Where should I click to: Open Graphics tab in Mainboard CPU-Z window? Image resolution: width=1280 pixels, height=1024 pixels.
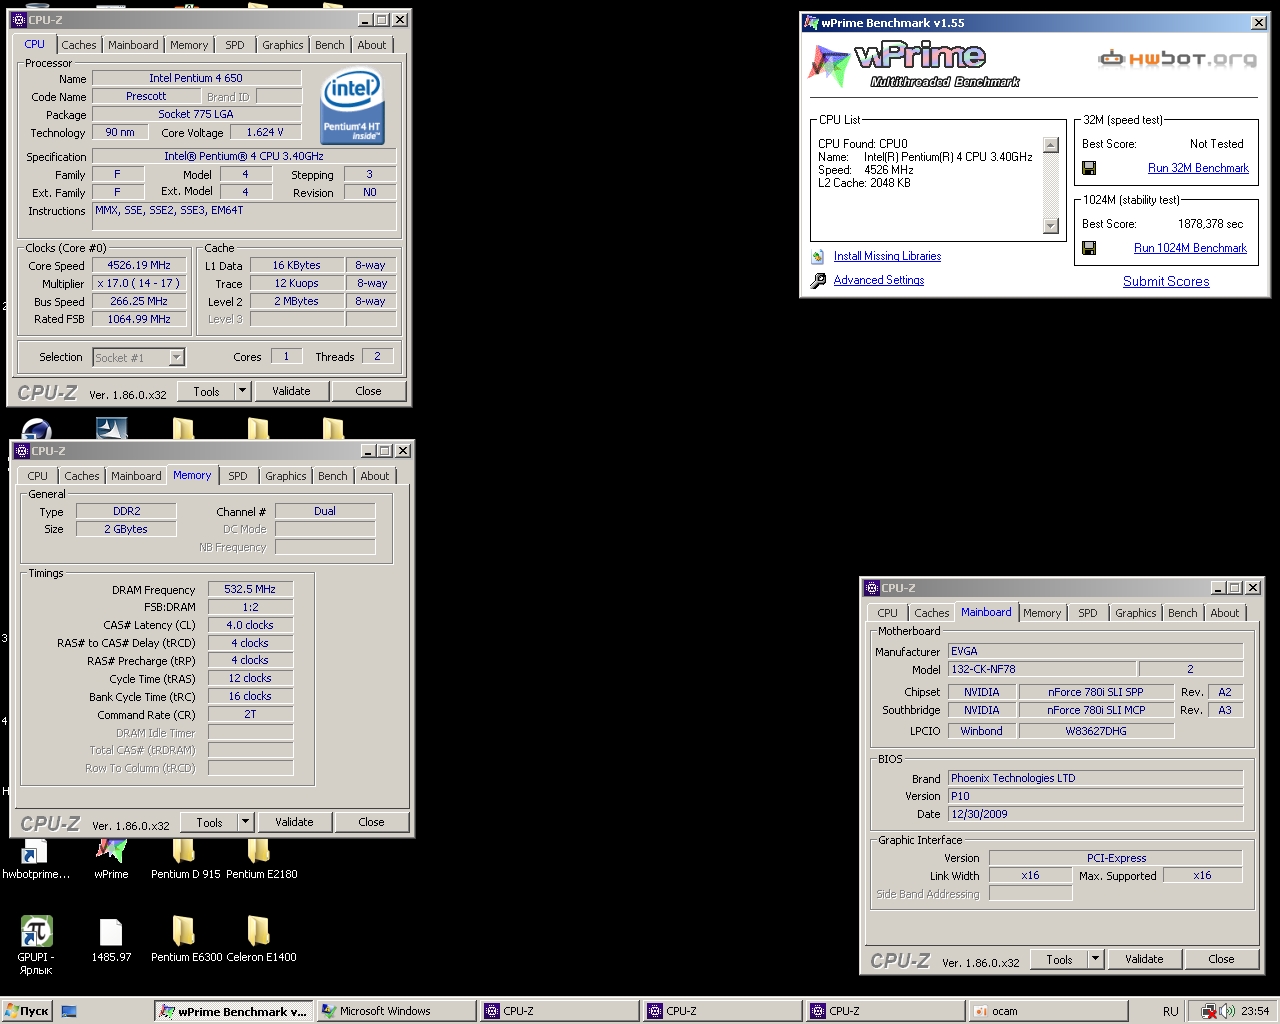[1135, 613]
